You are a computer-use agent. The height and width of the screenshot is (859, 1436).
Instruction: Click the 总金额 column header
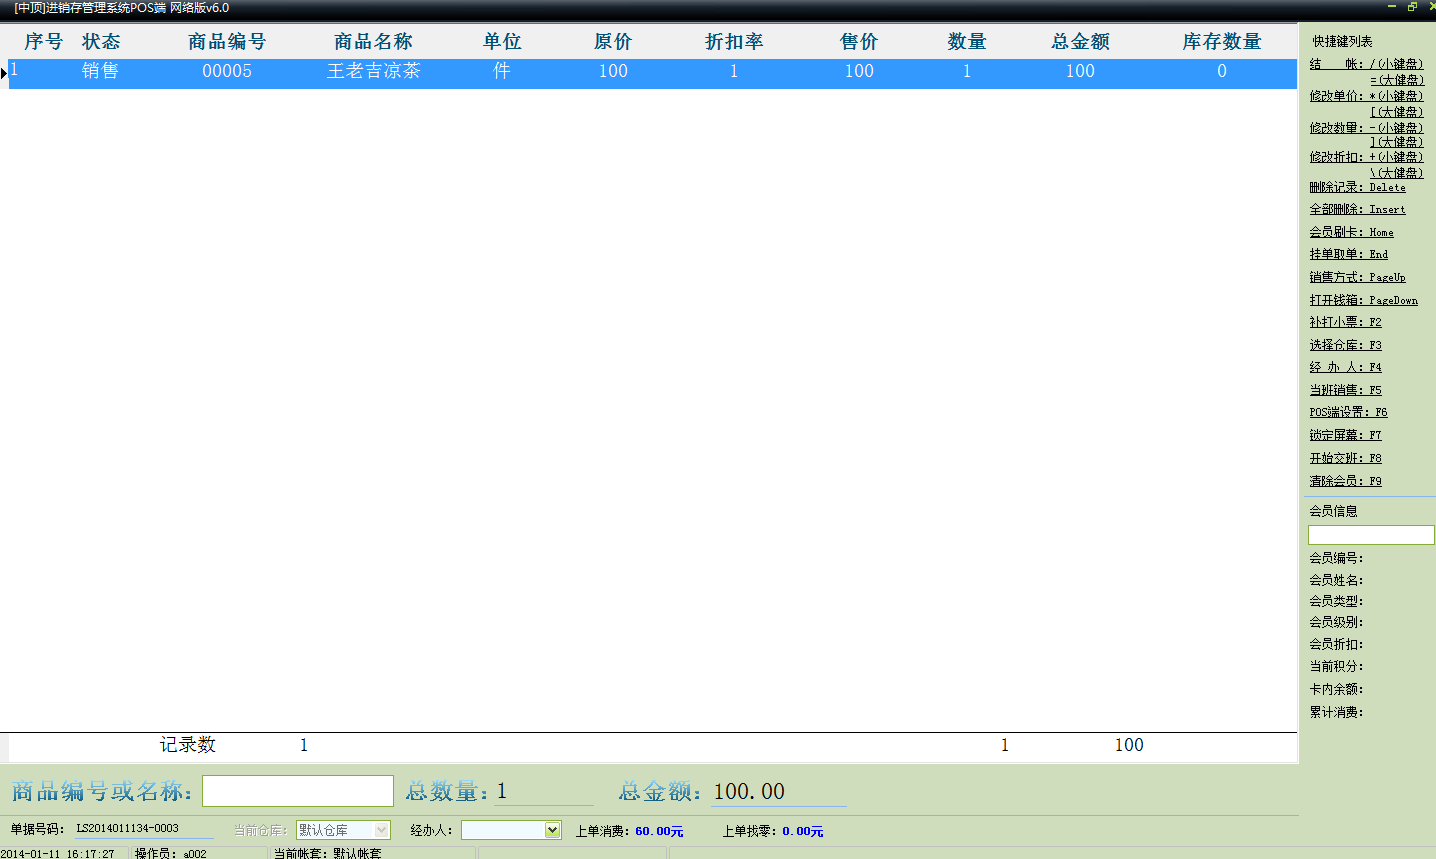click(x=1080, y=42)
